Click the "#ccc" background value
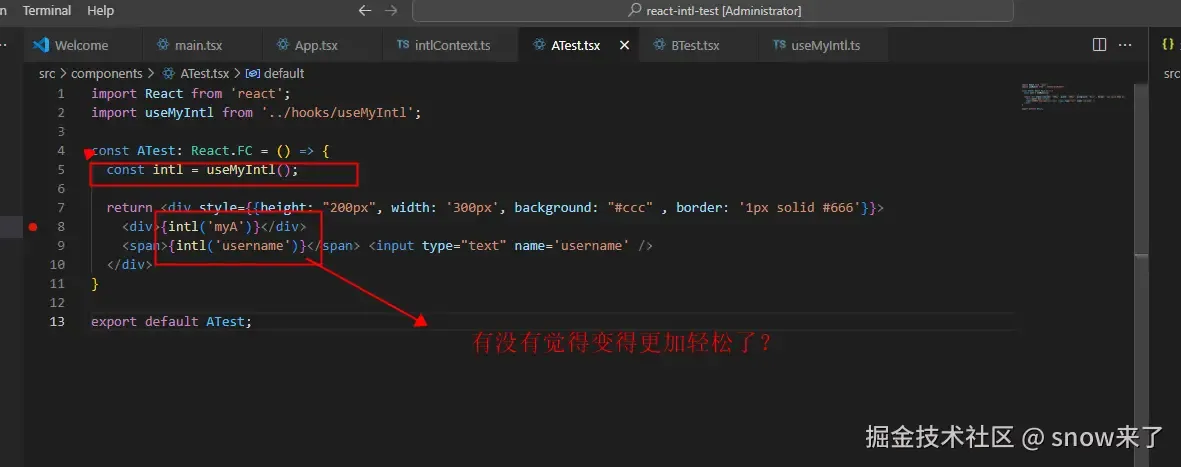The width and height of the screenshot is (1181, 467). click(x=628, y=207)
